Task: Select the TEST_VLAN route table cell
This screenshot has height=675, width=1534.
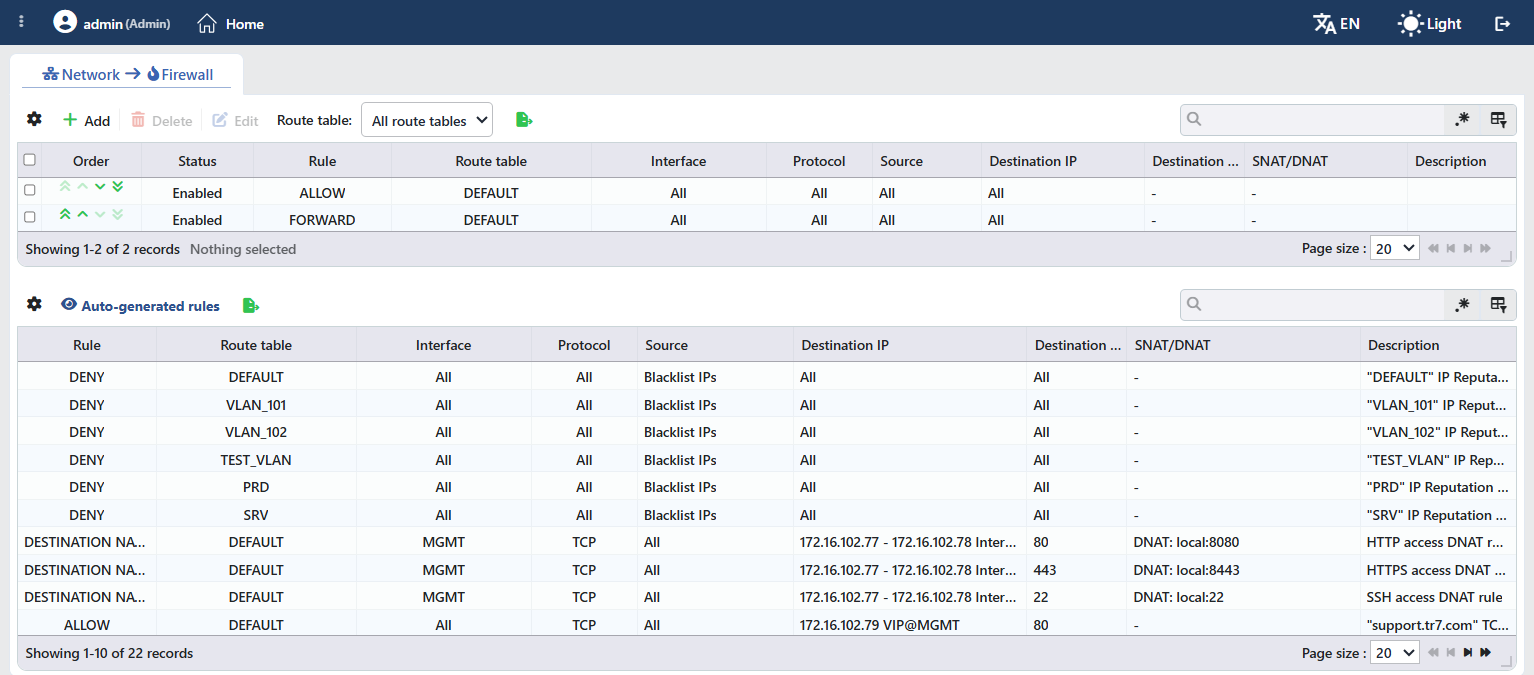Action: [x=256, y=460]
